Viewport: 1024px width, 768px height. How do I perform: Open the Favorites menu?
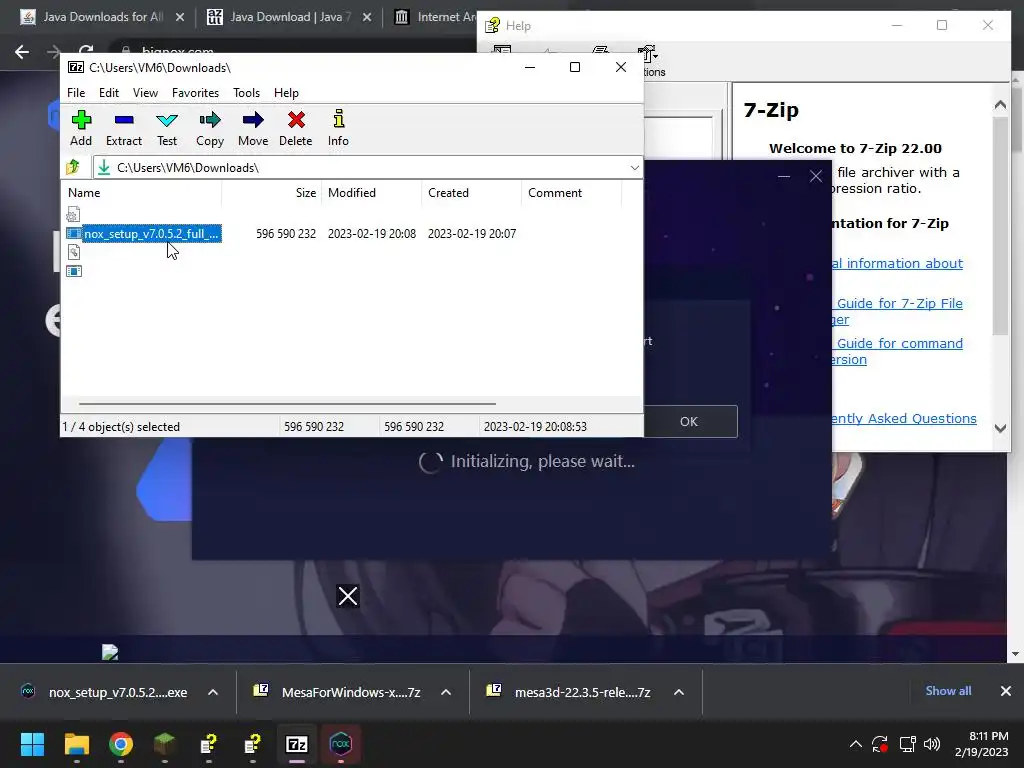click(195, 93)
